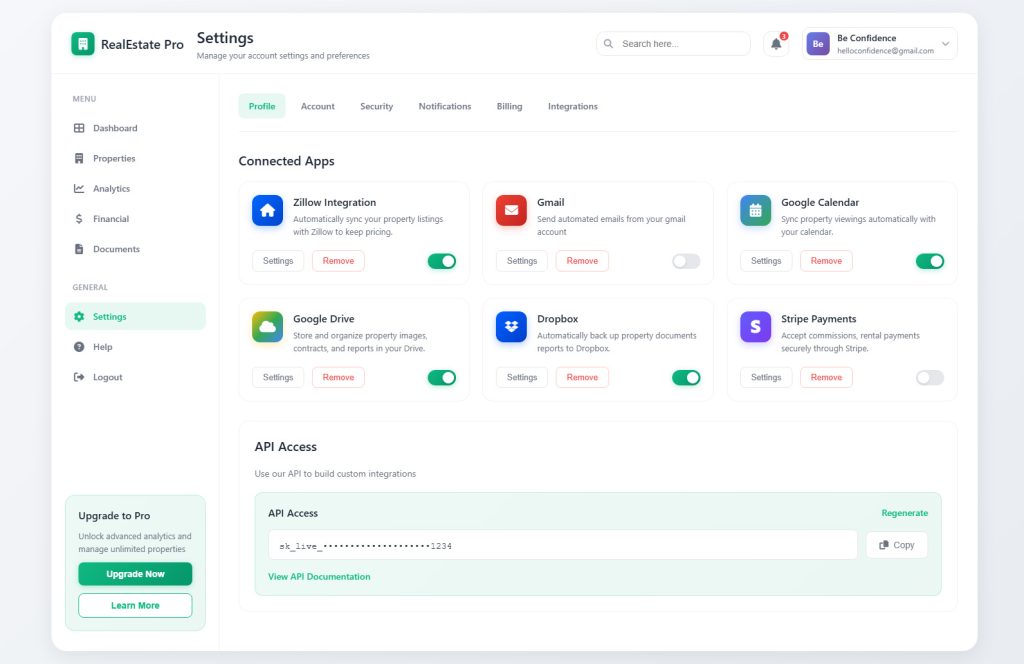Remove the Gmail connection
1024x664 pixels.
(x=582, y=261)
